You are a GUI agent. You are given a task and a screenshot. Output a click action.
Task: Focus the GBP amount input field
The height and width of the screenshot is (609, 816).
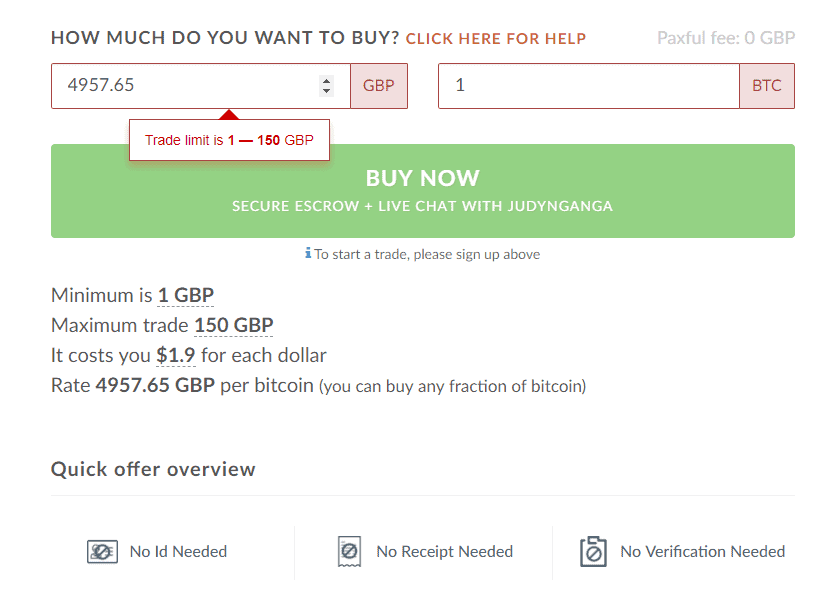pos(201,86)
